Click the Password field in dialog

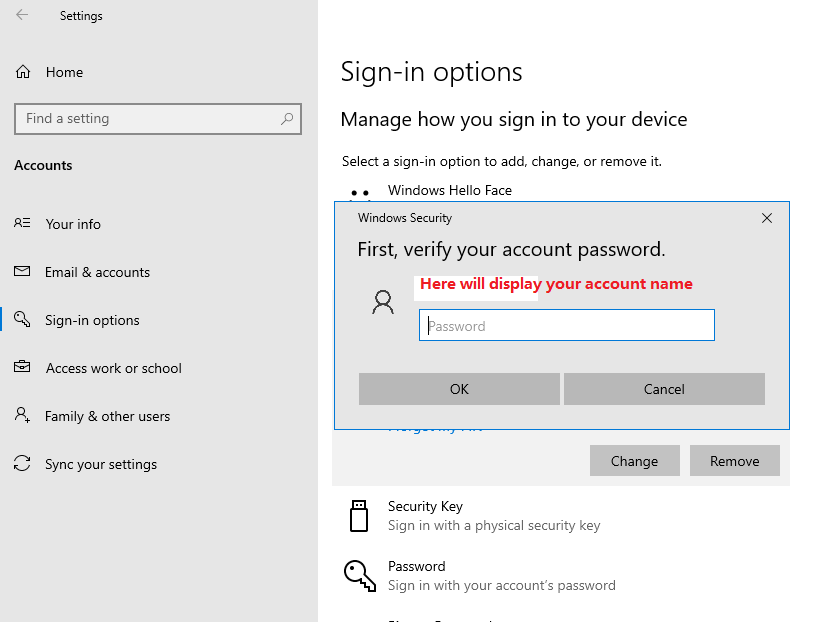coord(566,325)
